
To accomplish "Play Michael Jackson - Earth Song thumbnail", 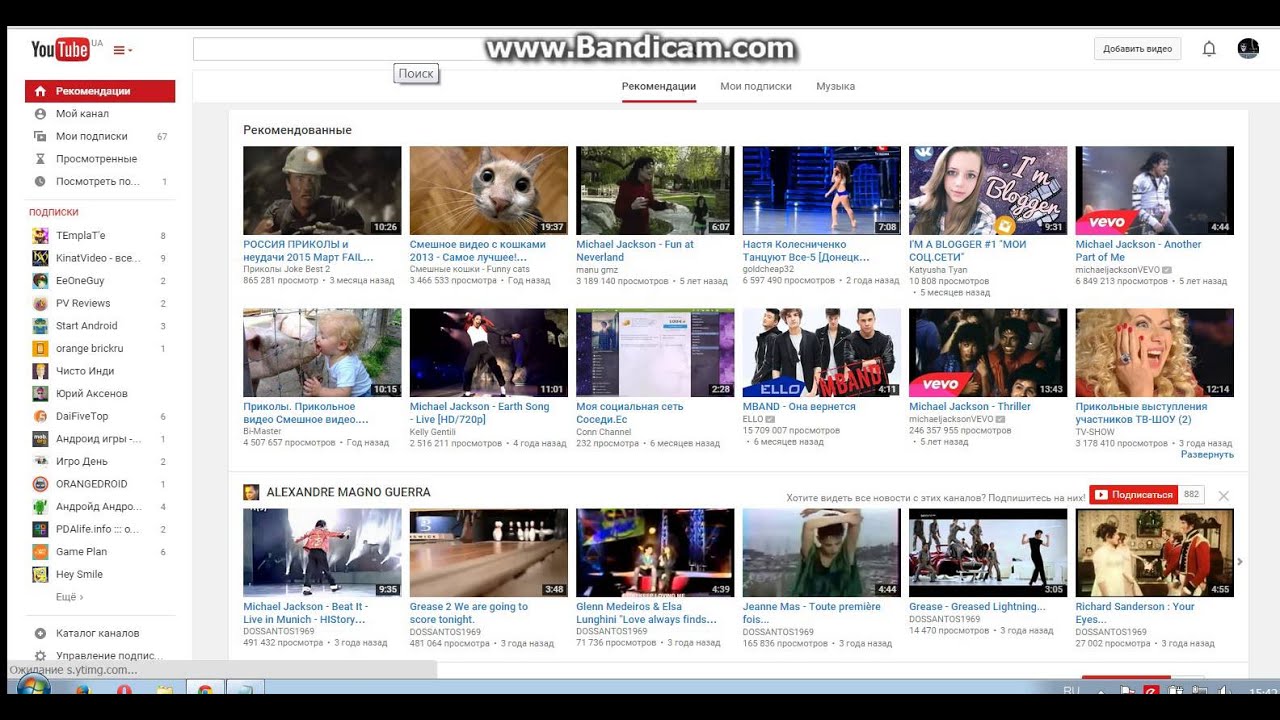I will coord(489,353).
